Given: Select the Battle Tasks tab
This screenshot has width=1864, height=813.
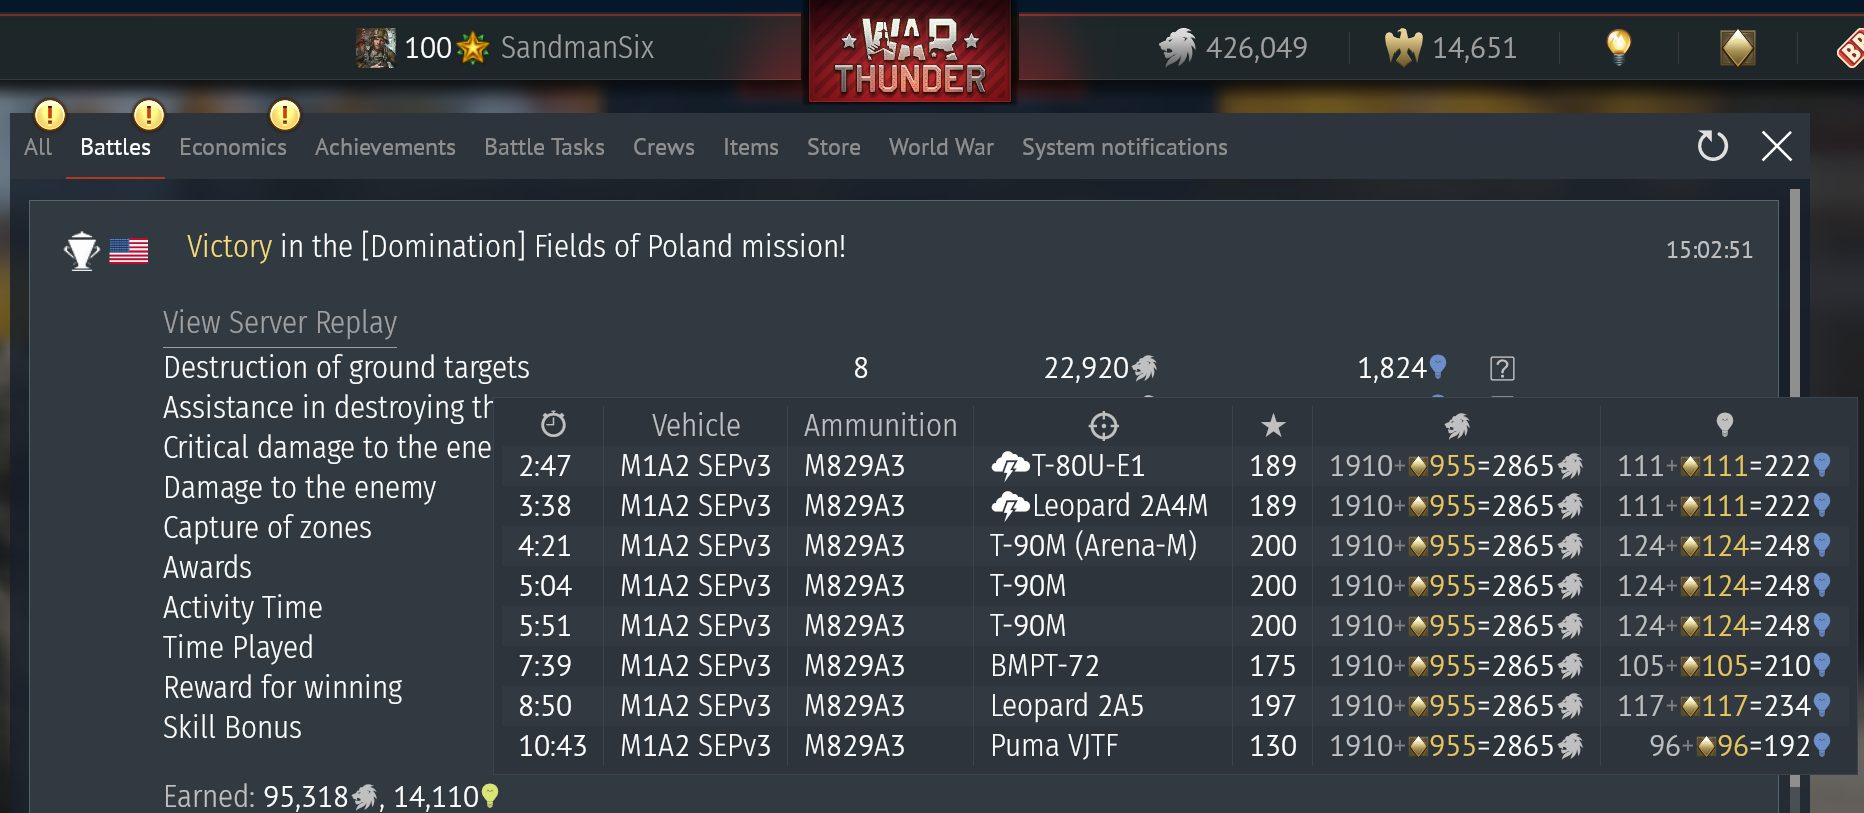Looking at the screenshot, I should pyautogui.click(x=544, y=147).
